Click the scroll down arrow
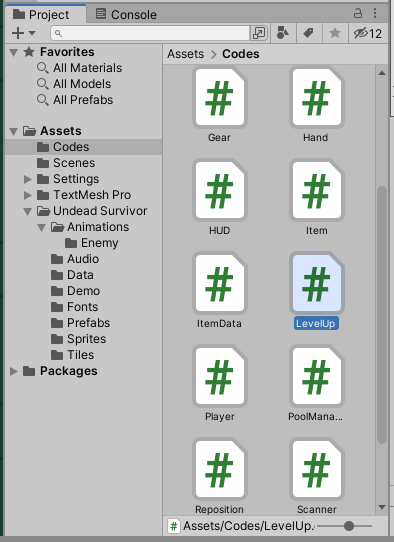 [x=382, y=507]
